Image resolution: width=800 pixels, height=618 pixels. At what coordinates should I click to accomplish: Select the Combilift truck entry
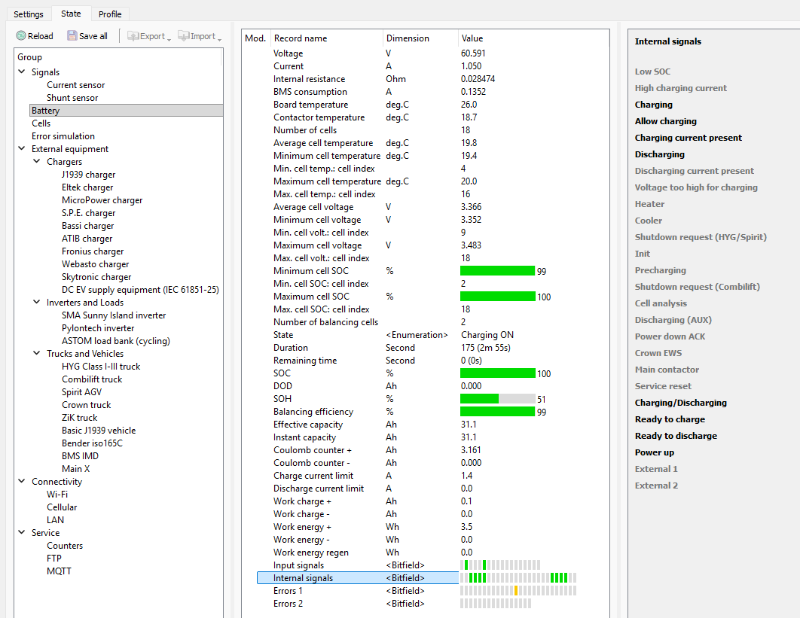click(92, 379)
